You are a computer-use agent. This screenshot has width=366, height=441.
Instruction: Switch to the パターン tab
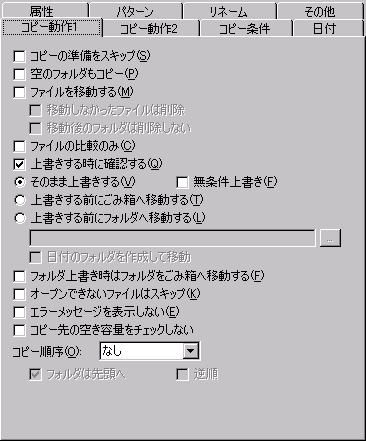(x=135, y=10)
